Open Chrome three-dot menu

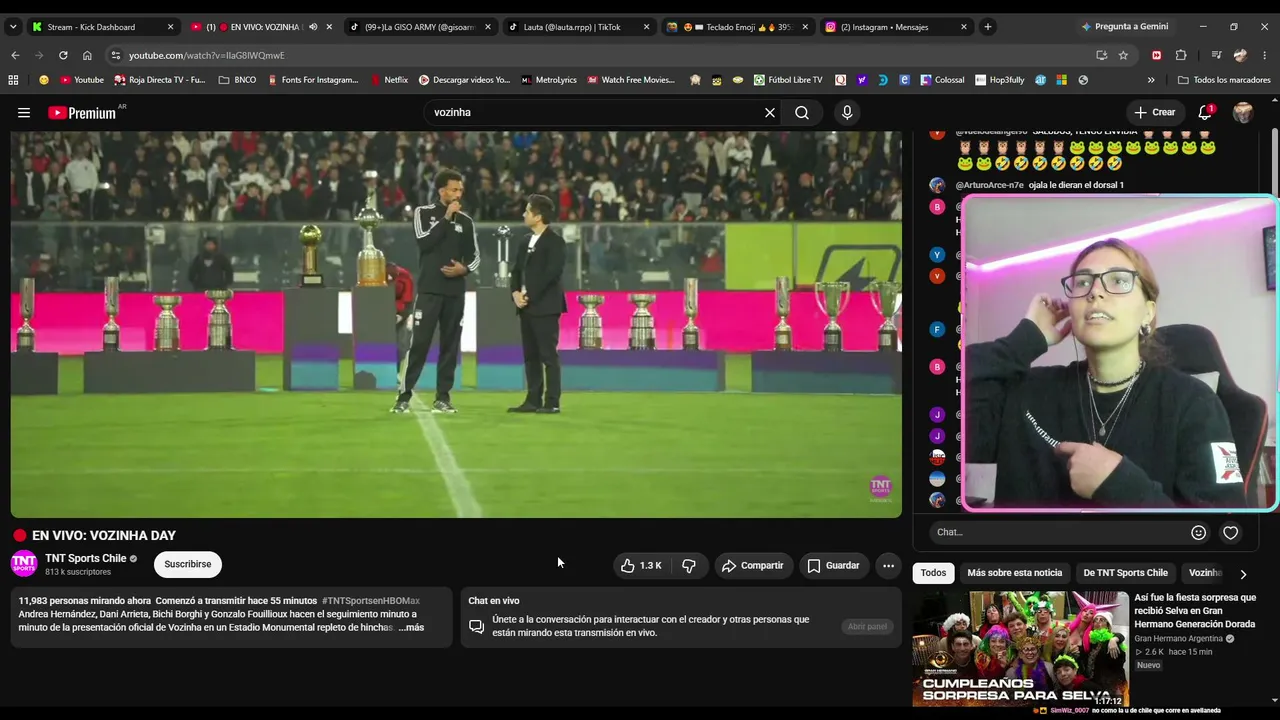coord(1265,55)
